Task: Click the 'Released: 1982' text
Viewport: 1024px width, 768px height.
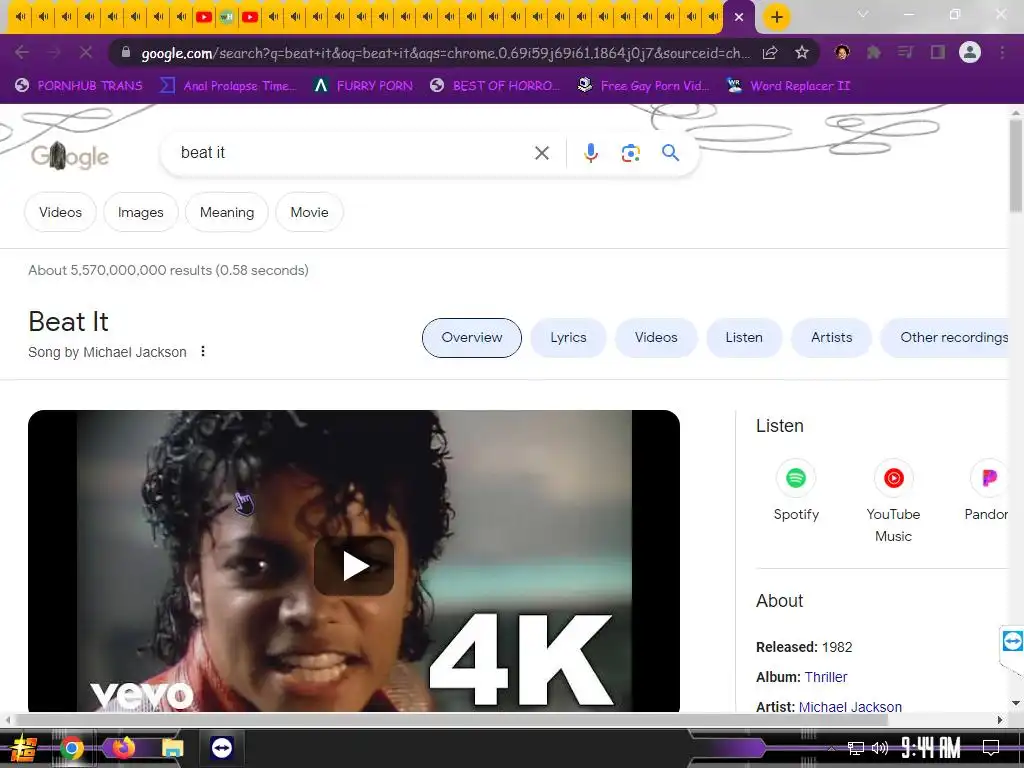Action: click(x=804, y=647)
